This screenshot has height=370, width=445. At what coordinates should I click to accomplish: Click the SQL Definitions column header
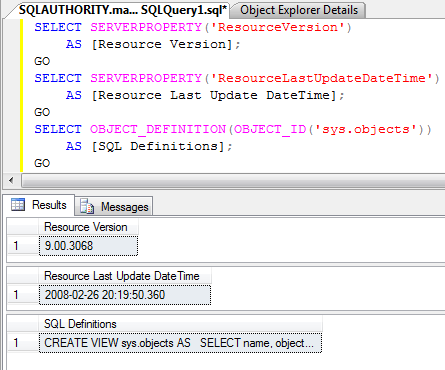coord(180,324)
